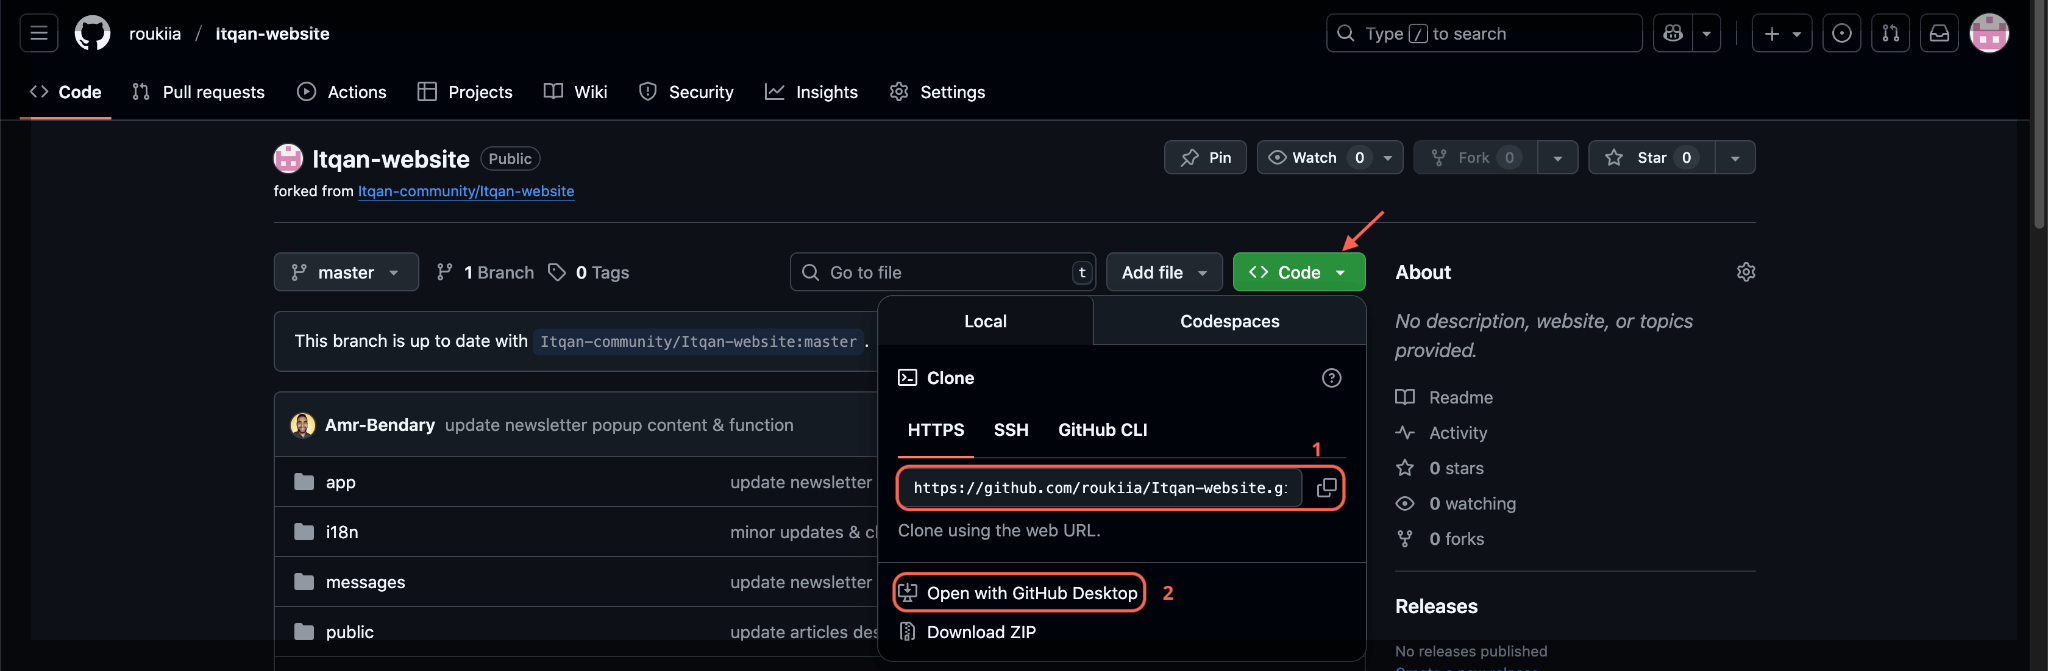Image resolution: width=2048 pixels, height=671 pixels.
Task: Expand the Add file dropdown
Action: (1164, 272)
